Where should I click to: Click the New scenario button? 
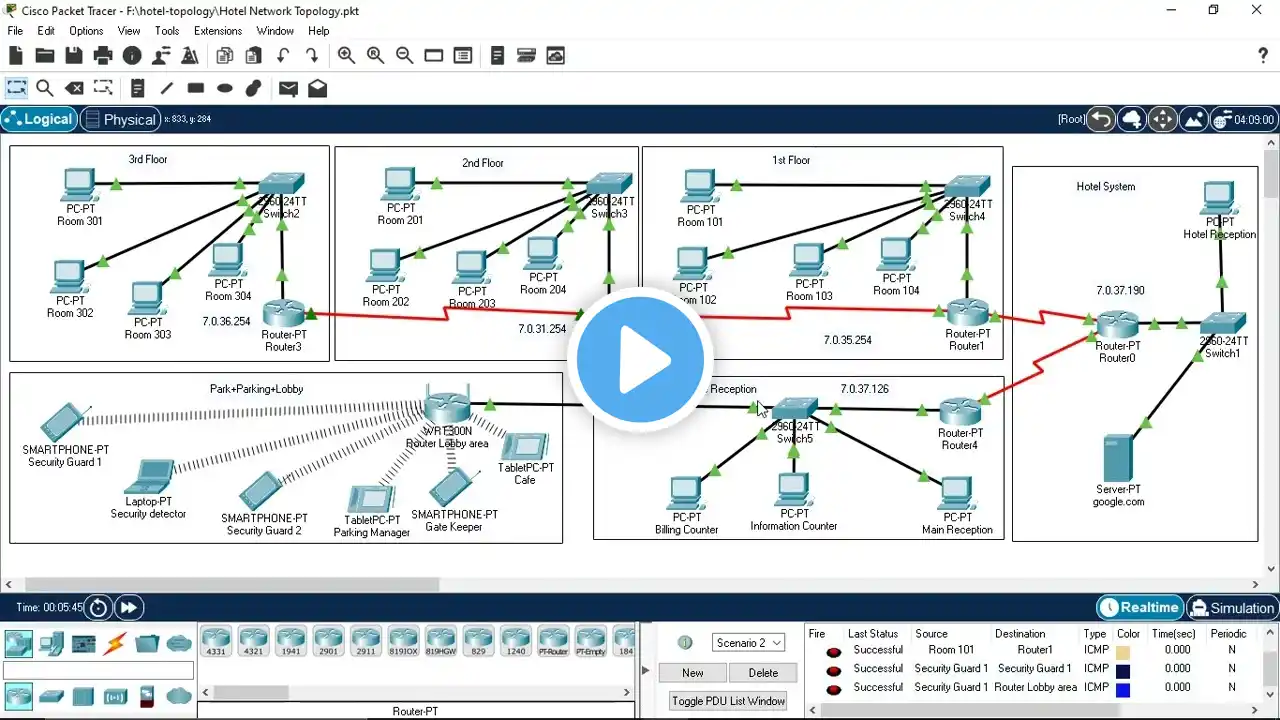(693, 673)
